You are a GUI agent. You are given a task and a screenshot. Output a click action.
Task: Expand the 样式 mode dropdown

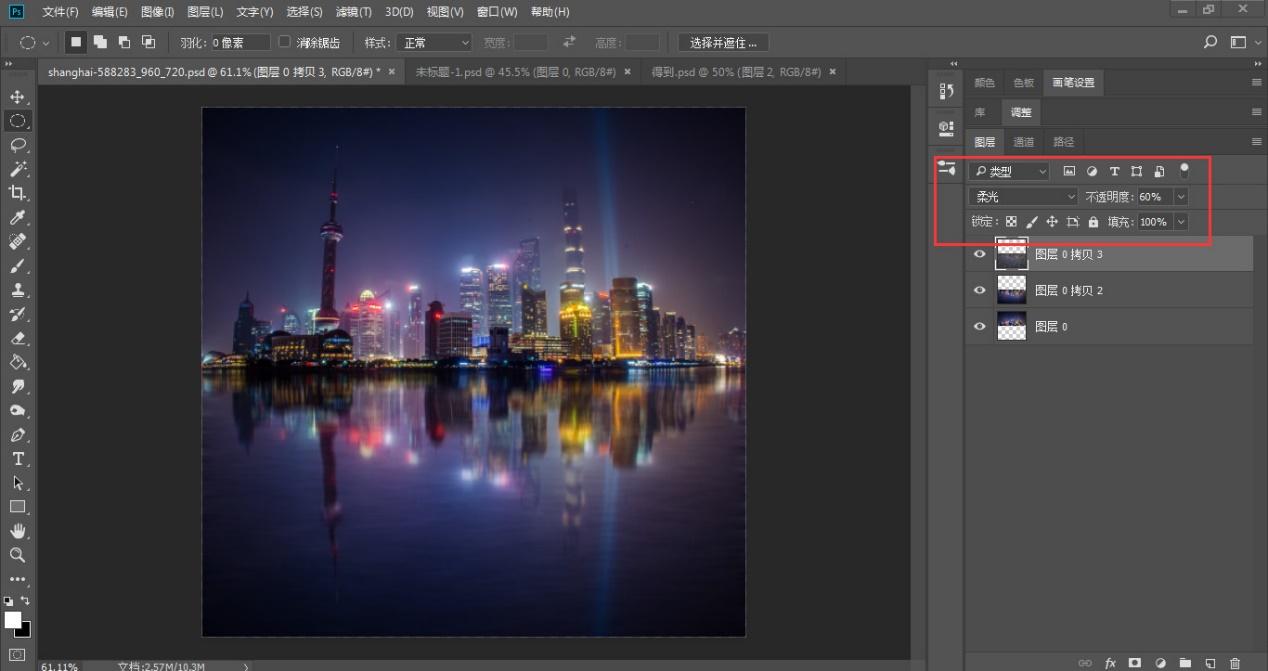coord(432,42)
